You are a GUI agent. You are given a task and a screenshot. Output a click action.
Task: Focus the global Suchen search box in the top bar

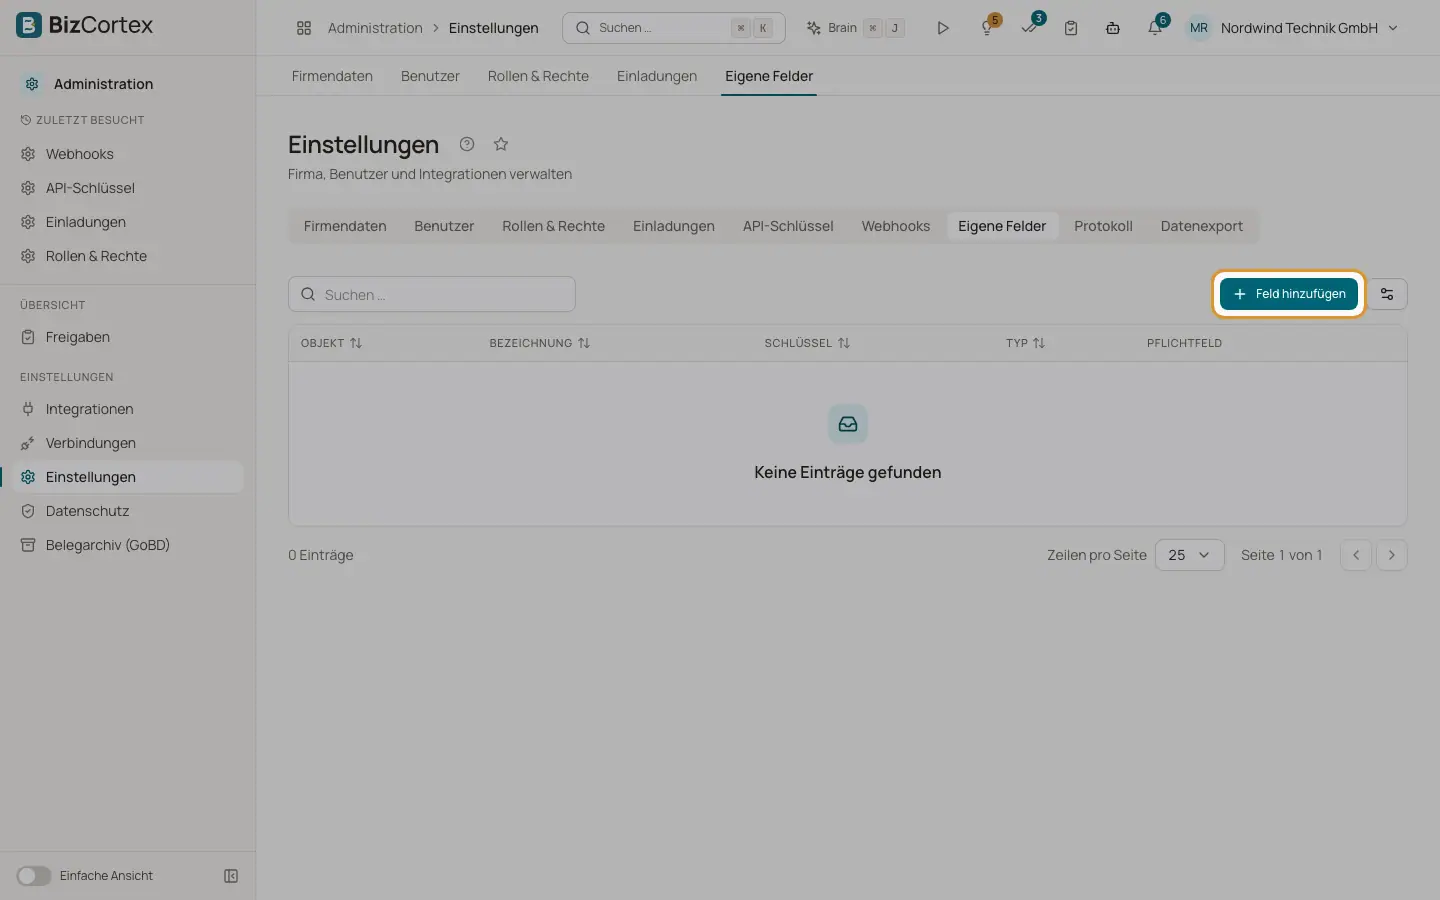674,28
